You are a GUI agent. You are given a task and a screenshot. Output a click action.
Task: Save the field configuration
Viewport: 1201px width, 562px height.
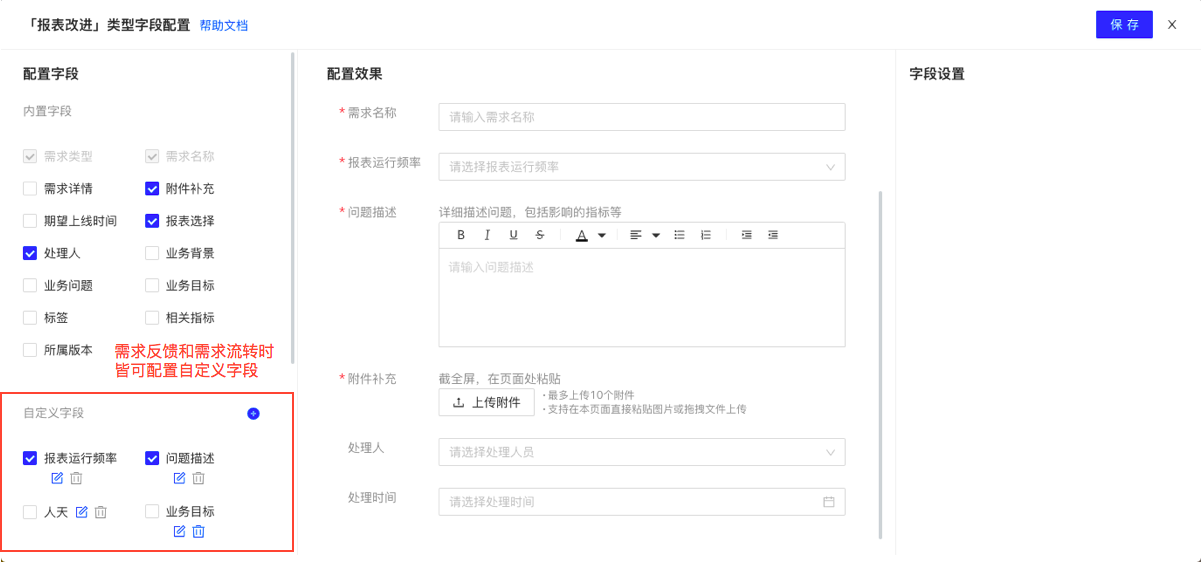click(1124, 25)
